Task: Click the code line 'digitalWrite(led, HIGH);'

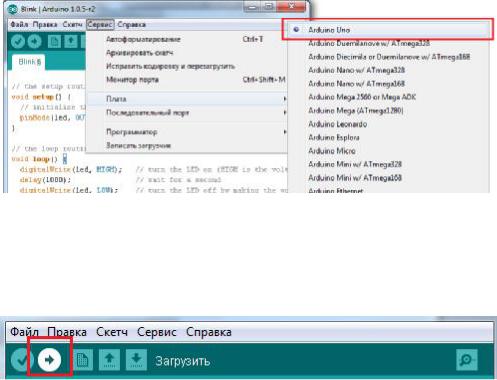Action: click(x=71, y=170)
